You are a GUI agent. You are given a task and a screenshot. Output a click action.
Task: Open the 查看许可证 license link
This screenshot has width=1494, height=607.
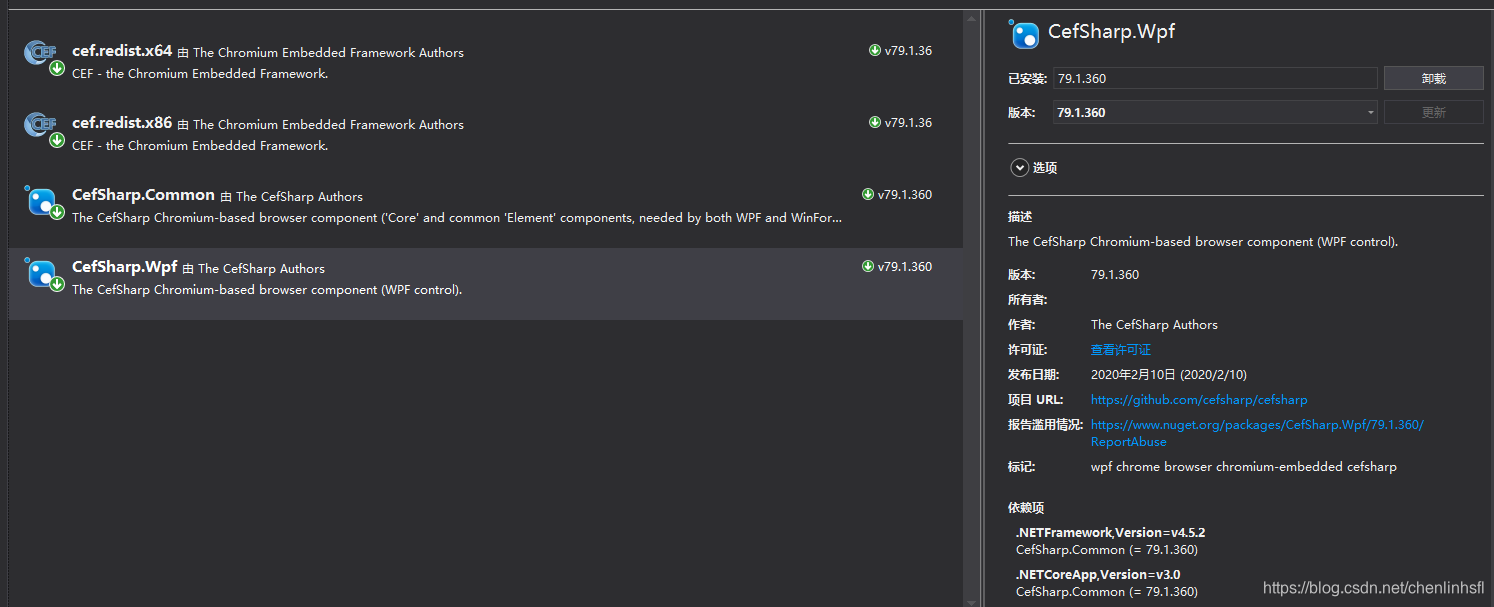[1121, 350]
